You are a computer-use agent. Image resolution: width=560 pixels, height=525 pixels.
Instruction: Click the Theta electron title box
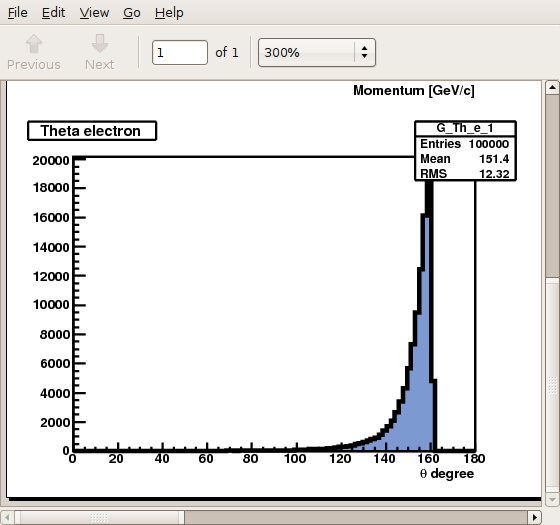click(x=92, y=131)
